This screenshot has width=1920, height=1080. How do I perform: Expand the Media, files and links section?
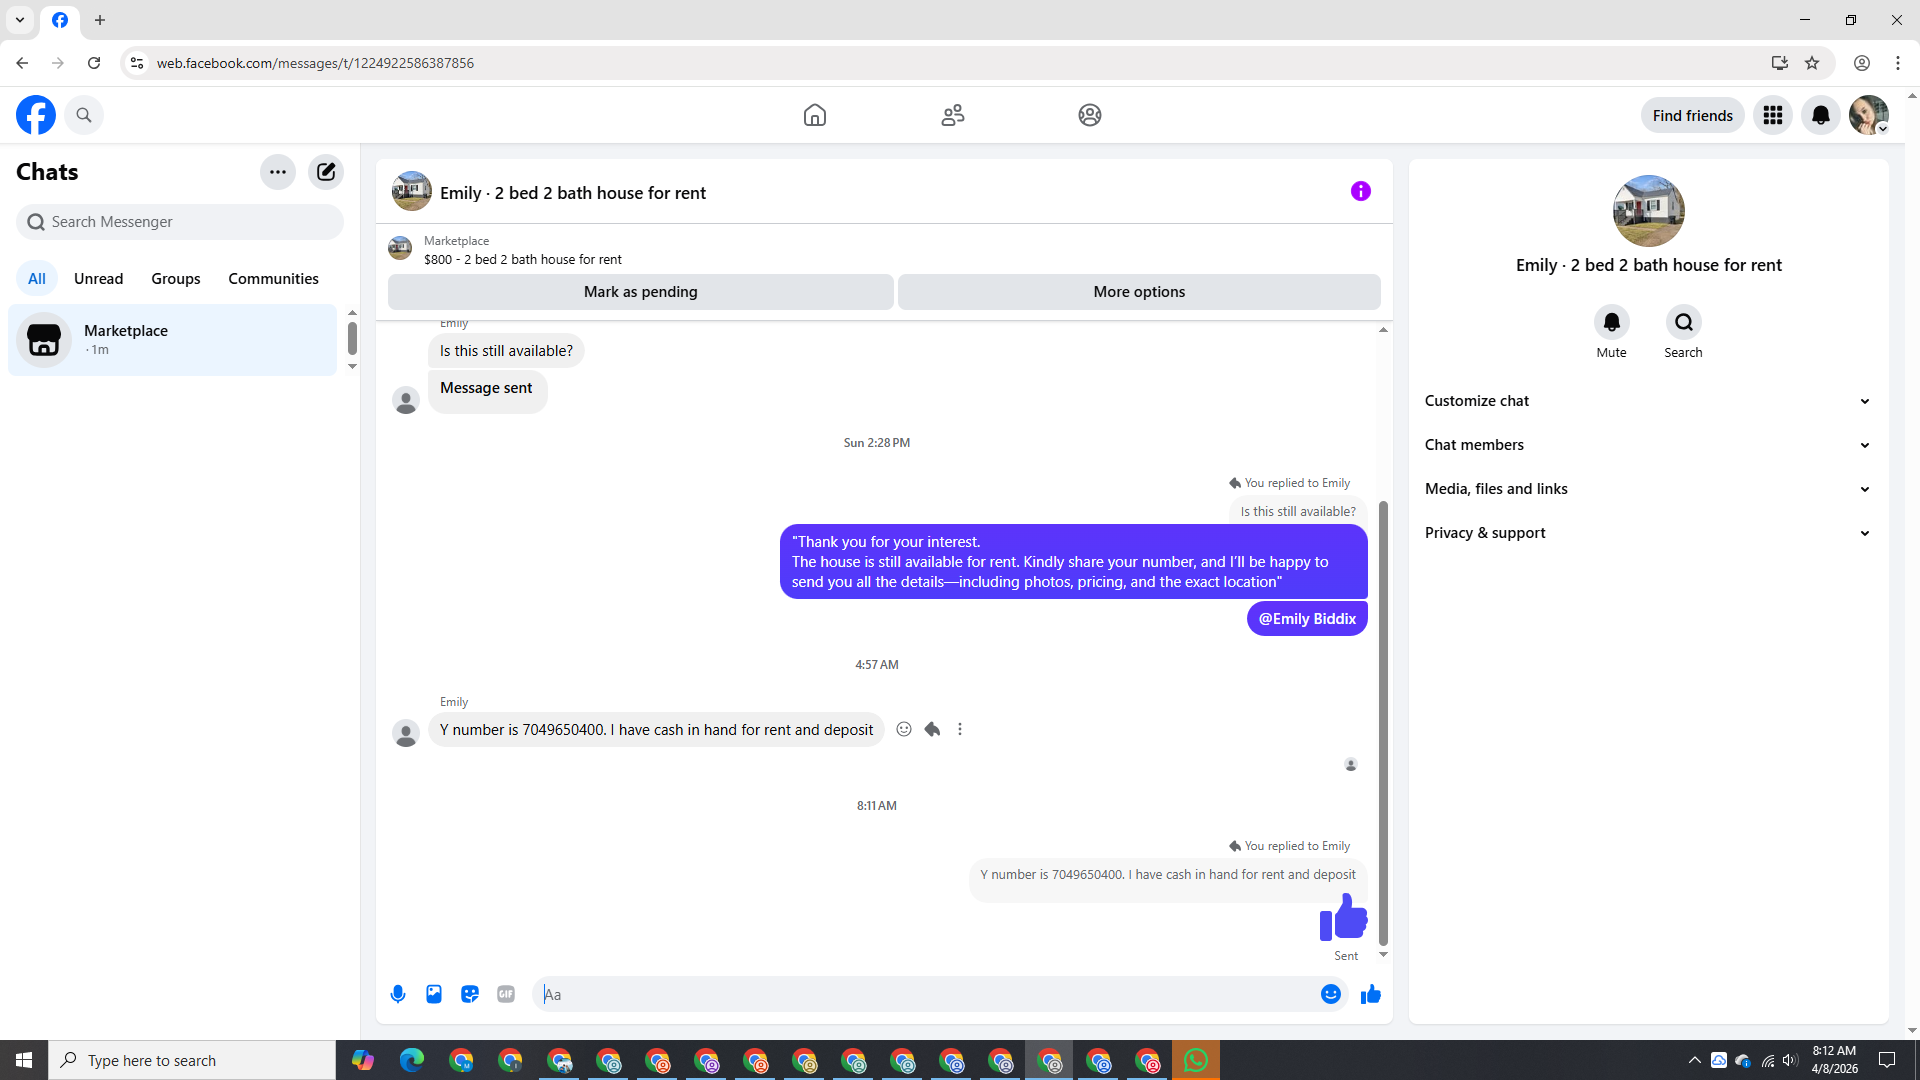1647,489
